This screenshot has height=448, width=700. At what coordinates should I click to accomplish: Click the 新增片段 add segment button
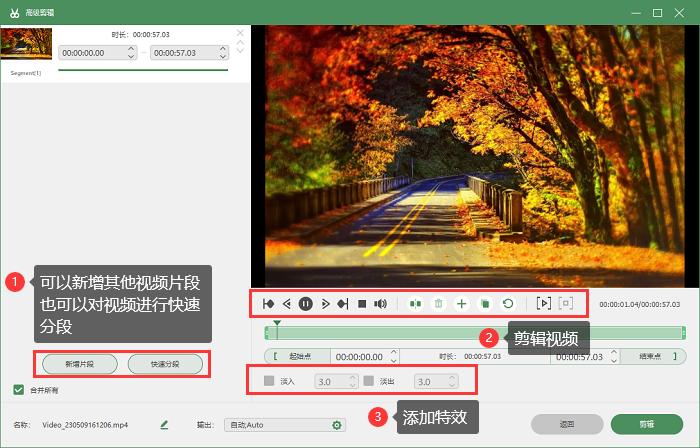point(80,364)
